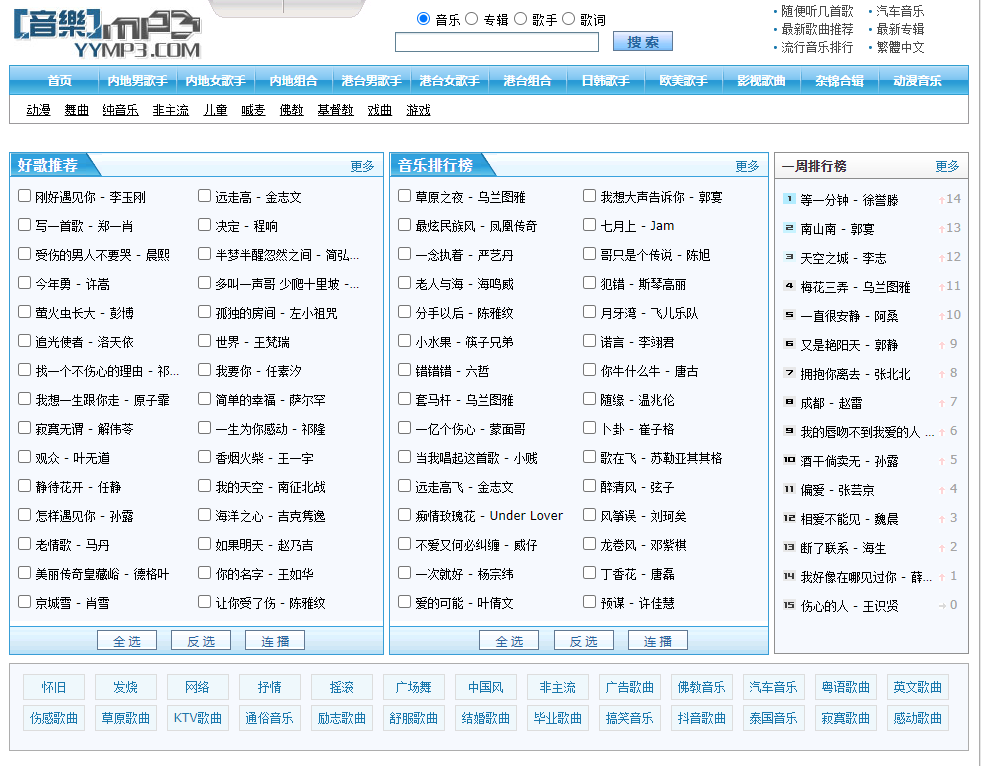Screen dimensions: 981x766
Task: Click rank 15 badge icon beside 伤心的人
Action: (x=789, y=605)
